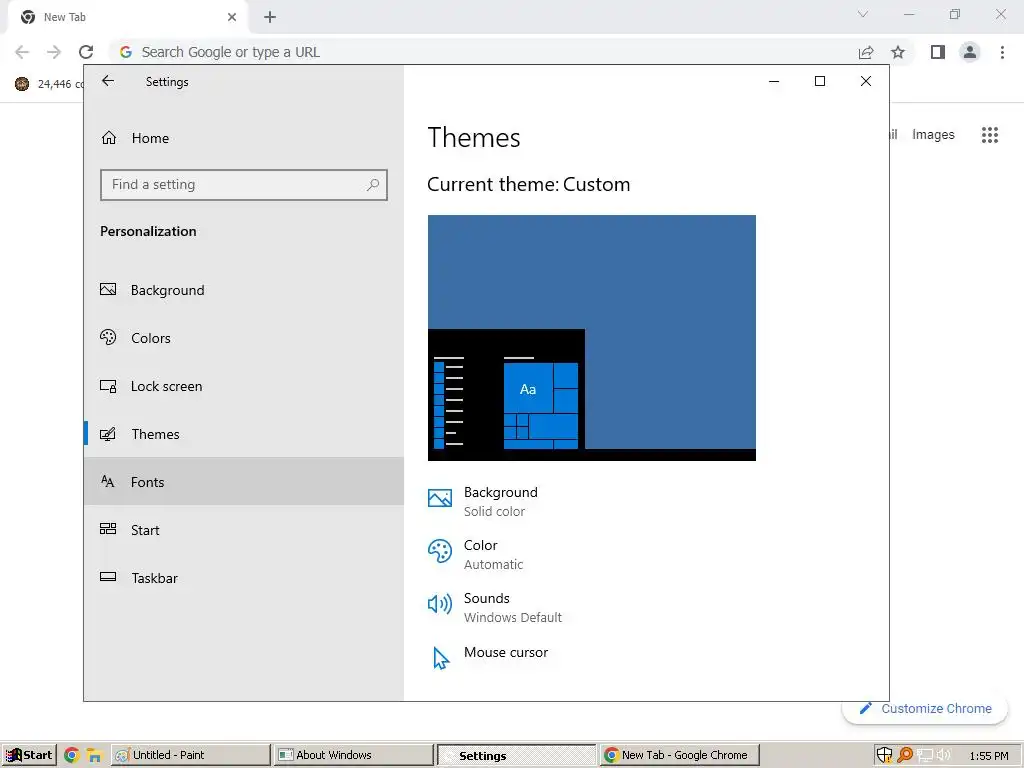
Task: Click Chrome forward navigation arrow
Action: coord(54,52)
